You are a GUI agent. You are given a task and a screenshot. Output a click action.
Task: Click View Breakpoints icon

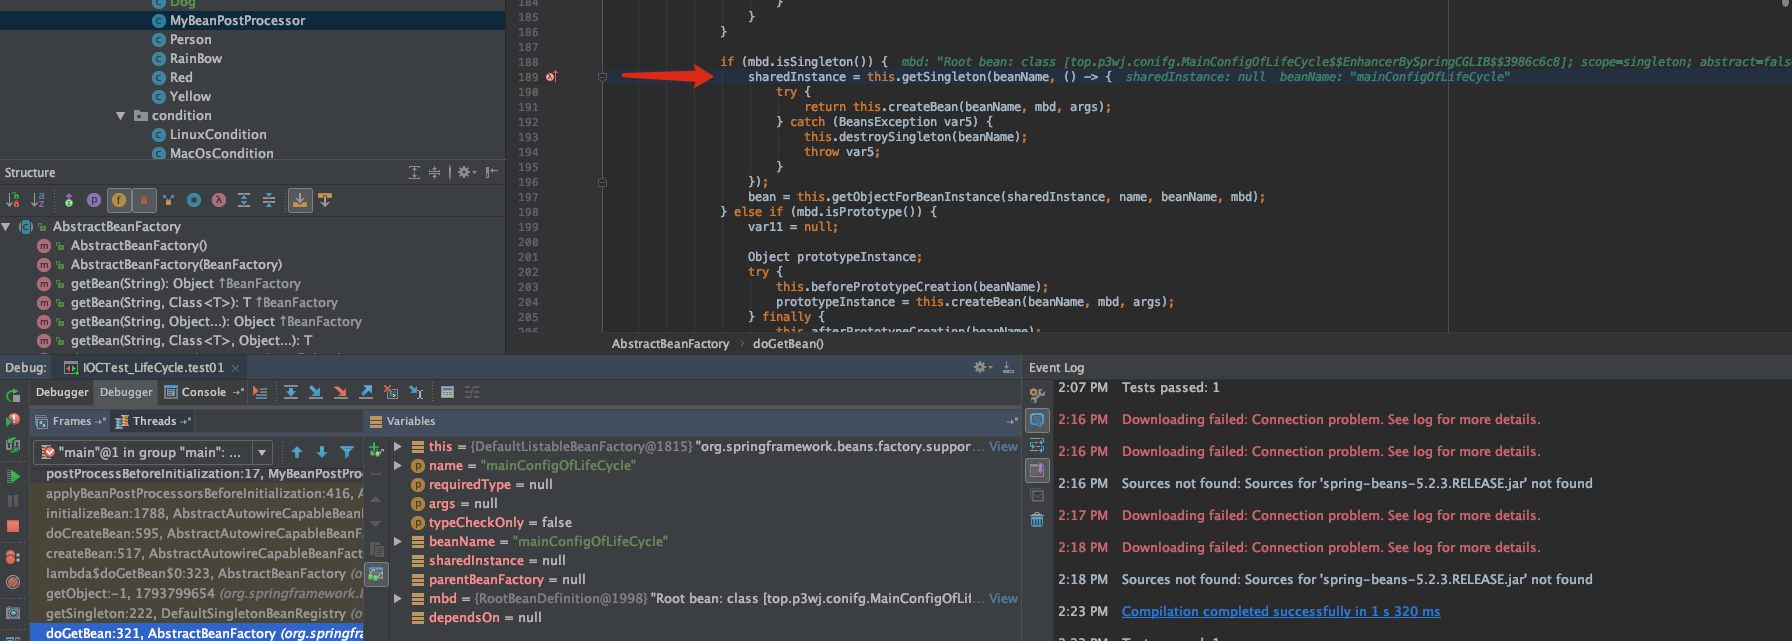(x=13, y=556)
